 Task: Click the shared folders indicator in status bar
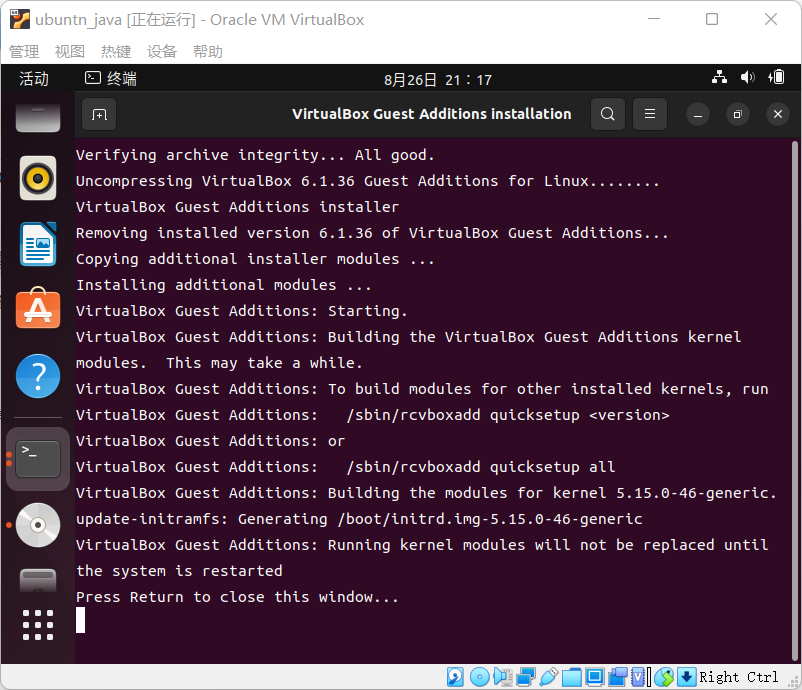coord(572,677)
